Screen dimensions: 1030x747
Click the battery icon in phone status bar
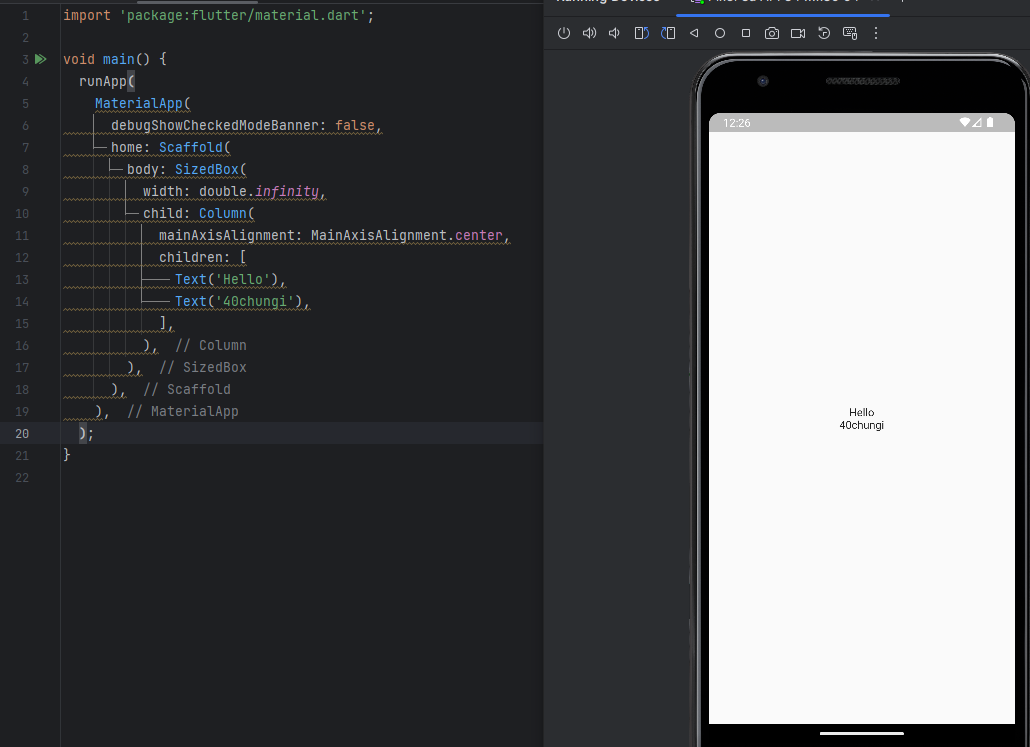pyautogui.click(x=990, y=122)
